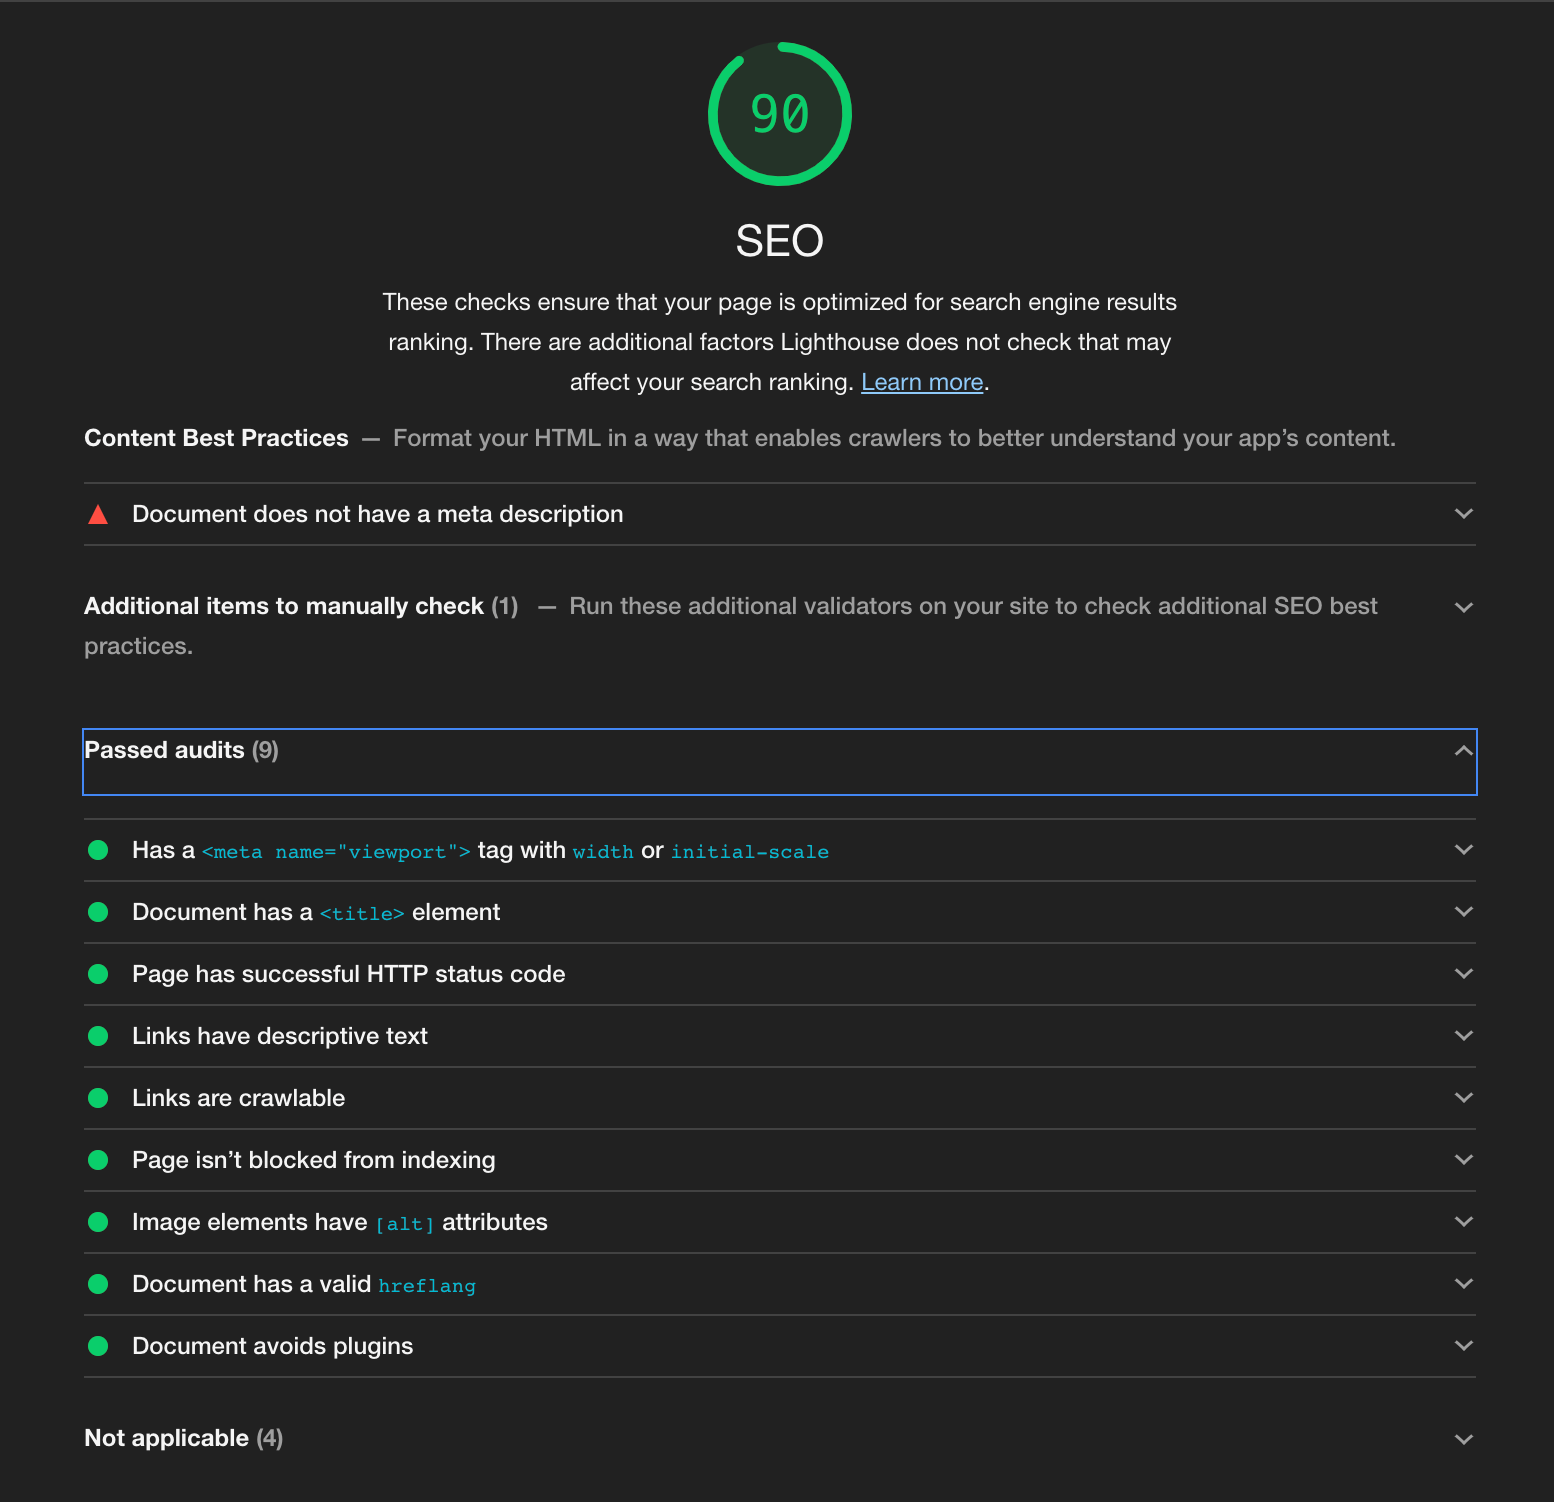Expand the Image elements alt attributes chevron
The height and width of the screenshot is (1502, 1554).
1463,1222
